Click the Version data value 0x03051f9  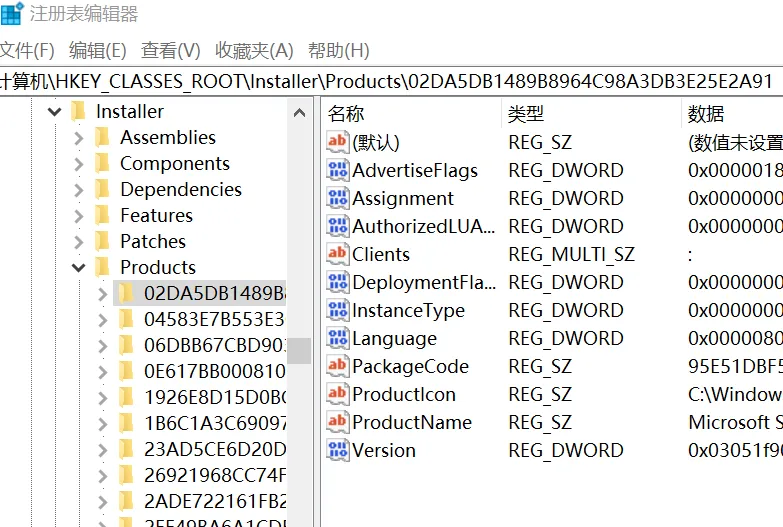(x=735, y=451)
